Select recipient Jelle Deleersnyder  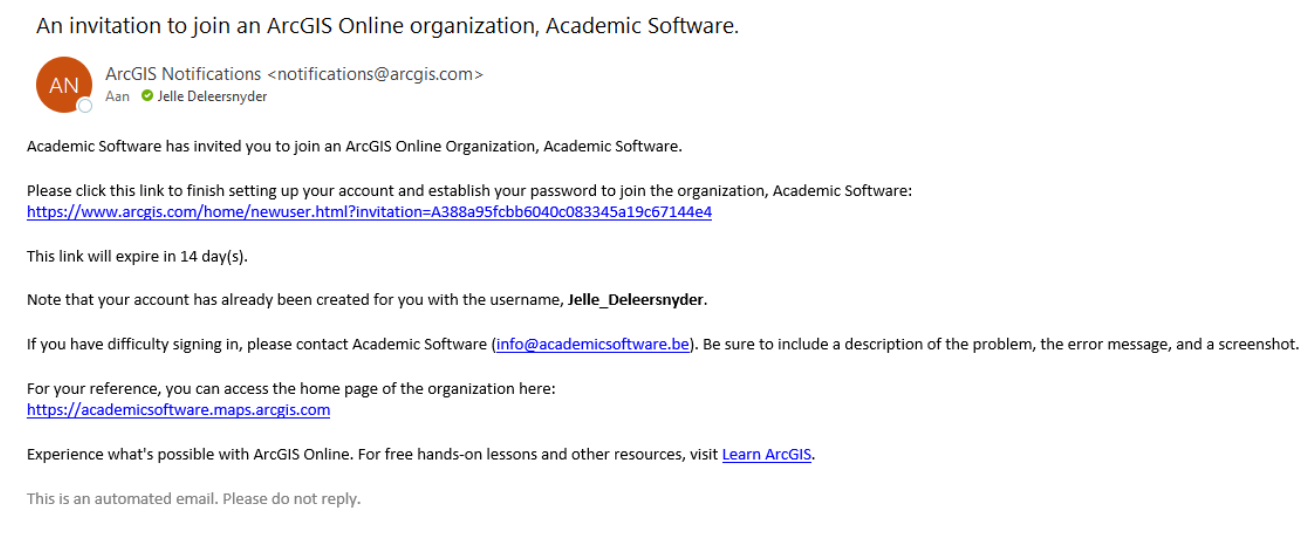[212, 97]
